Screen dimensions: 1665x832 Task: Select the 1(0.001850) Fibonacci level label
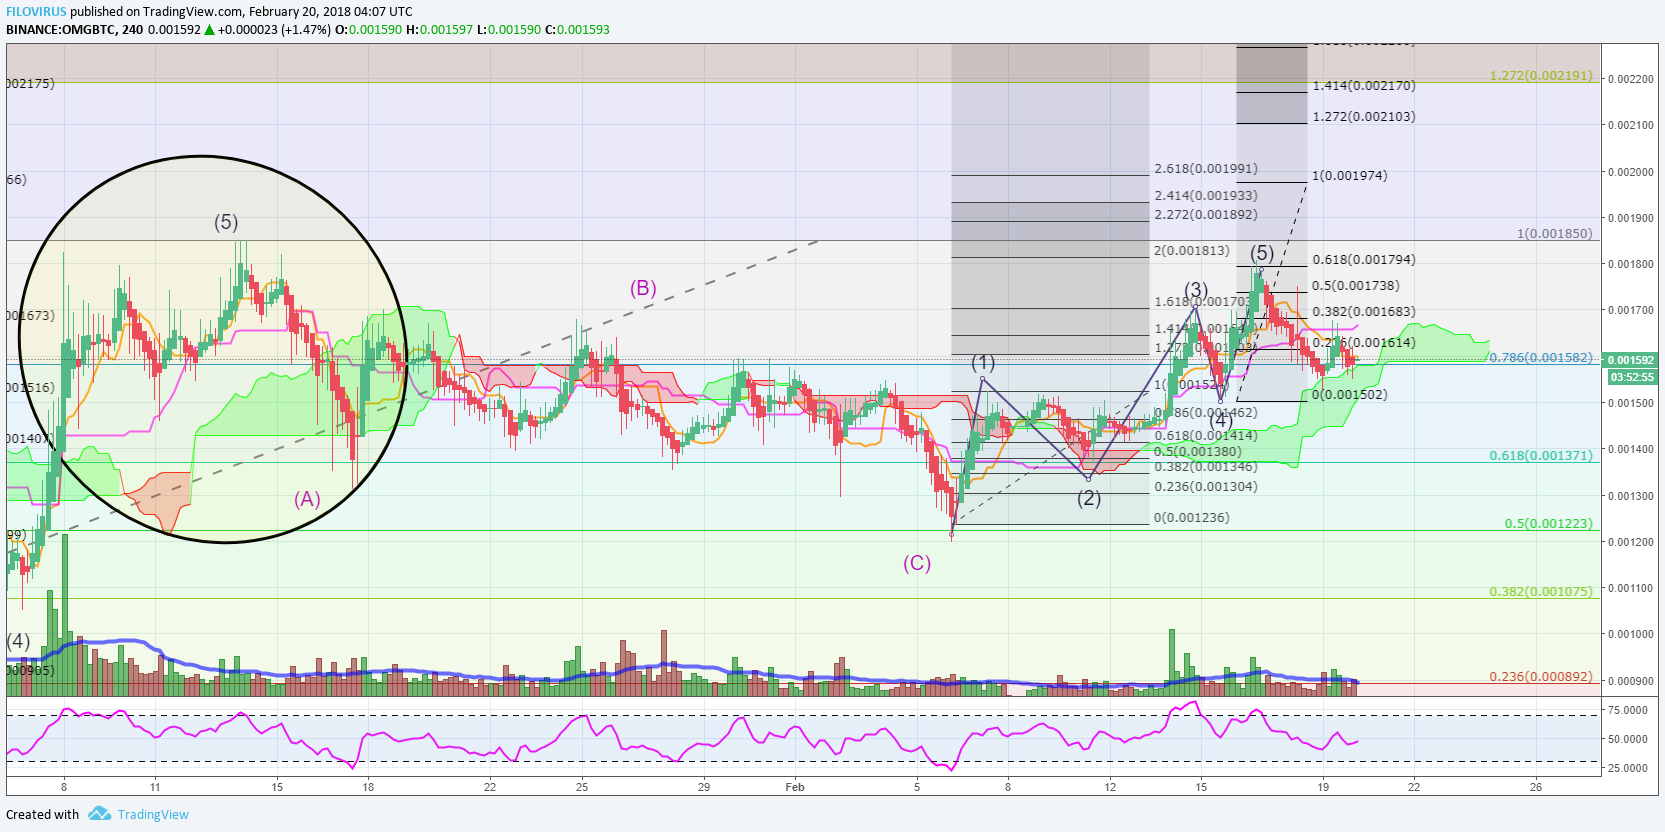click(x=1554, y=233)
